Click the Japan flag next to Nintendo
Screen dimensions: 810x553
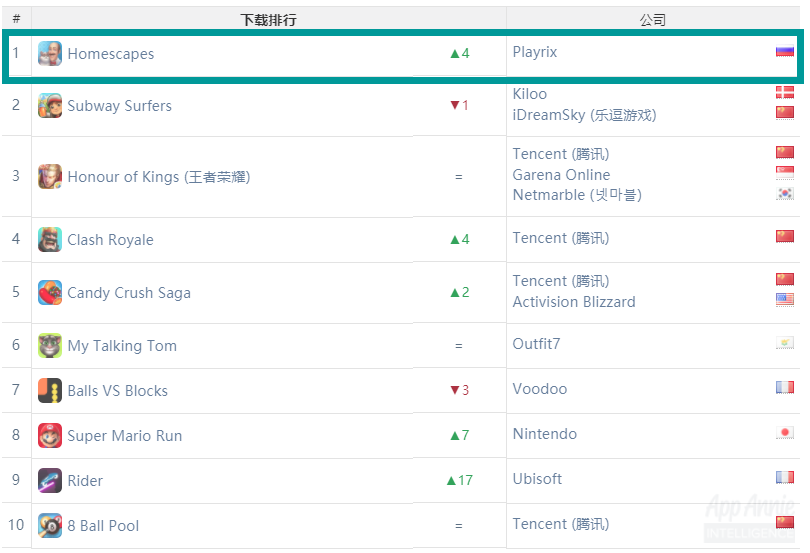click(x=785, y=433)
